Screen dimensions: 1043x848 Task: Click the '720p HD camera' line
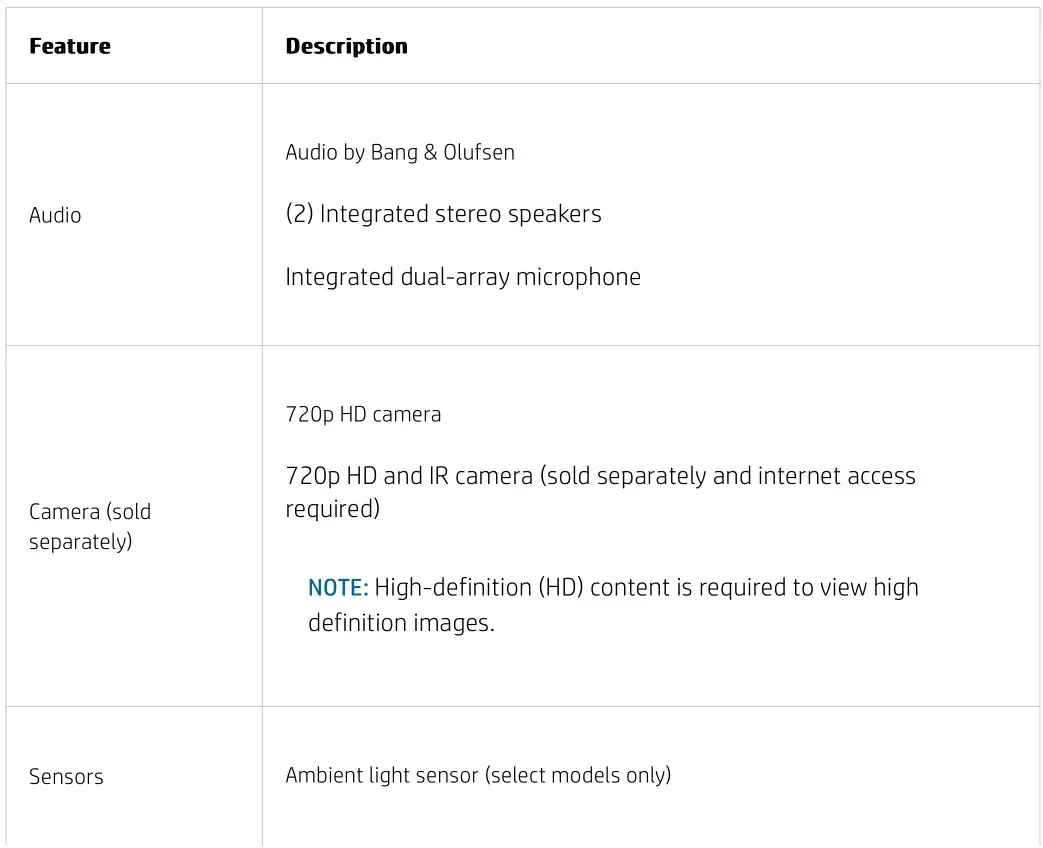(363, 414)
